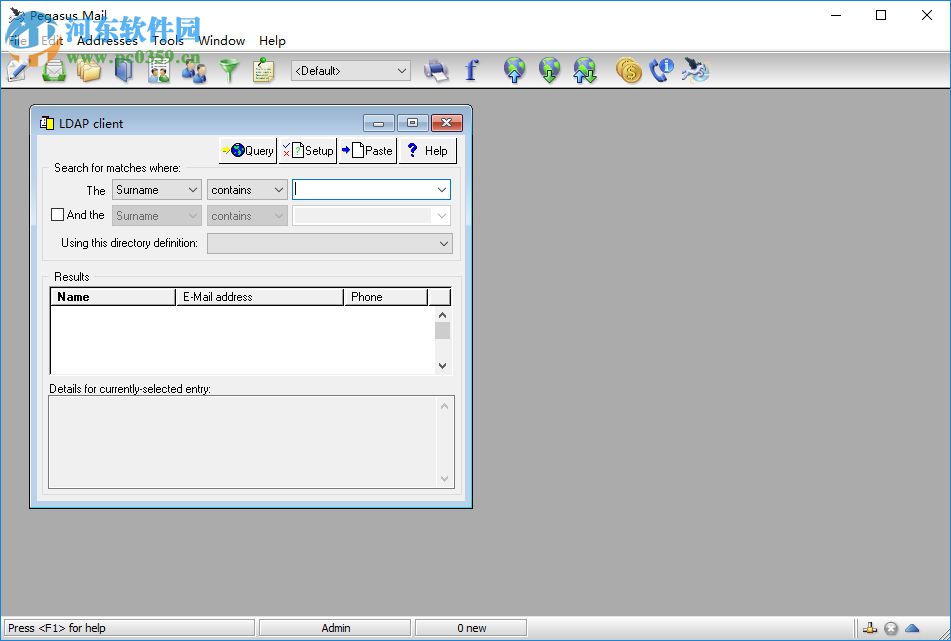Maximize the LDAP client window
951x641 pixels.
(412, 123)
